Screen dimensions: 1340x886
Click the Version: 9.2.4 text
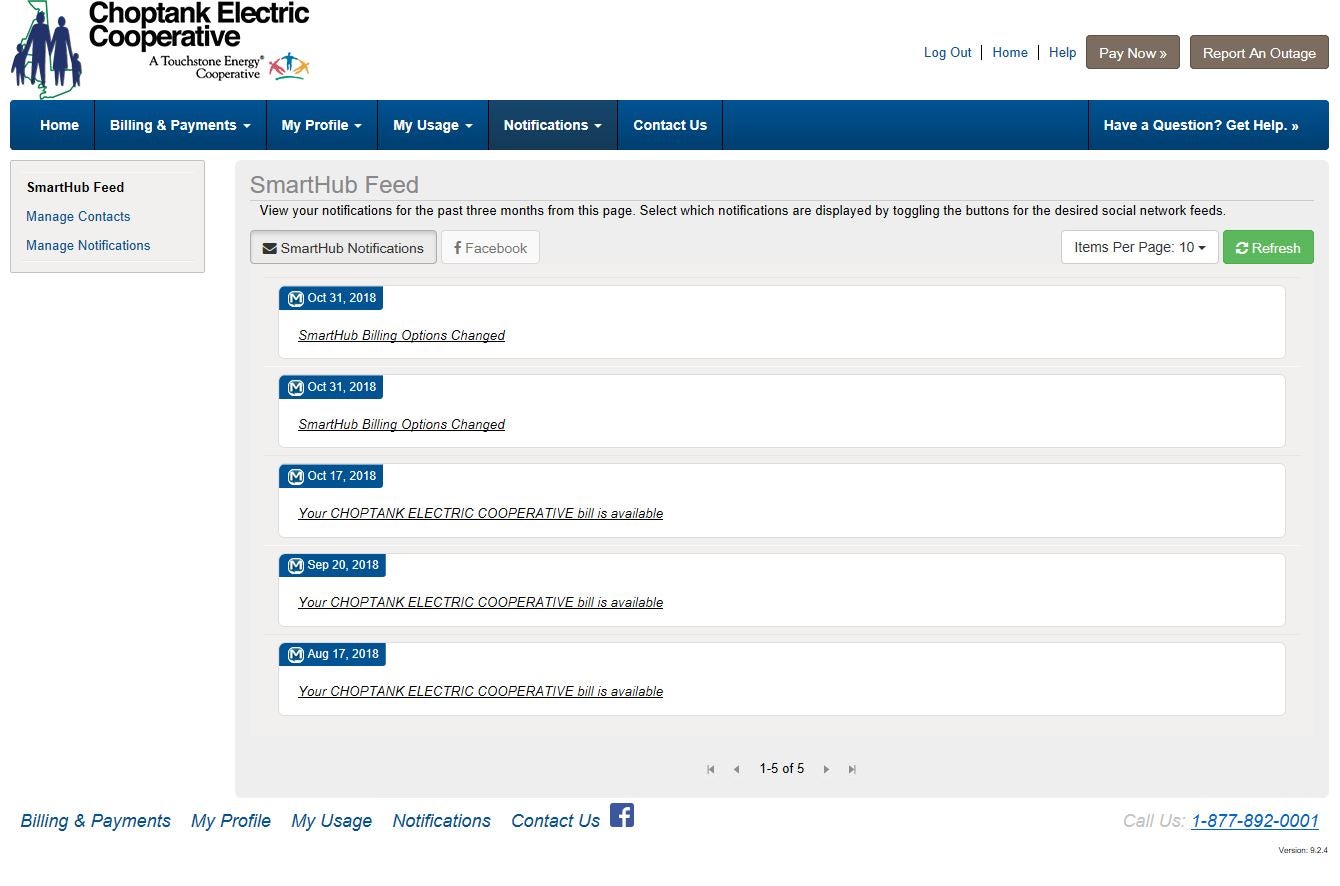pos(1303,851)
